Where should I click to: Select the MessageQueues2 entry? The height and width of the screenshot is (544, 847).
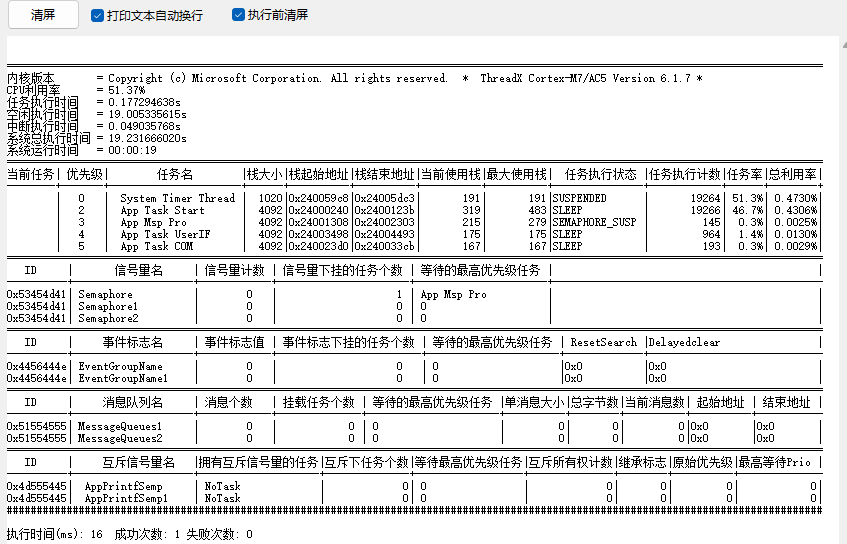(x=119, y=438)
